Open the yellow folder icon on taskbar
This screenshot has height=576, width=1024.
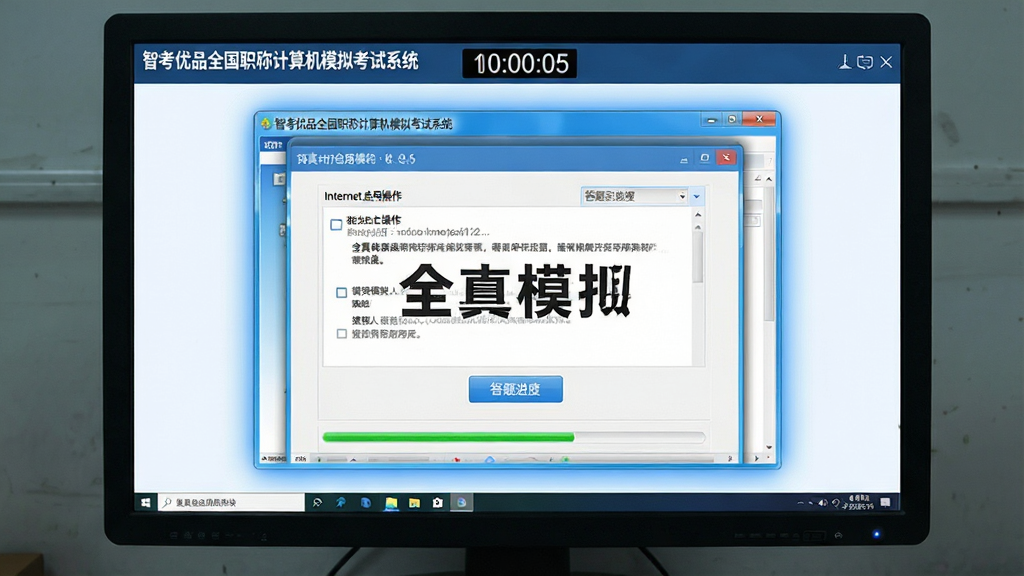(x=414, y=502)
